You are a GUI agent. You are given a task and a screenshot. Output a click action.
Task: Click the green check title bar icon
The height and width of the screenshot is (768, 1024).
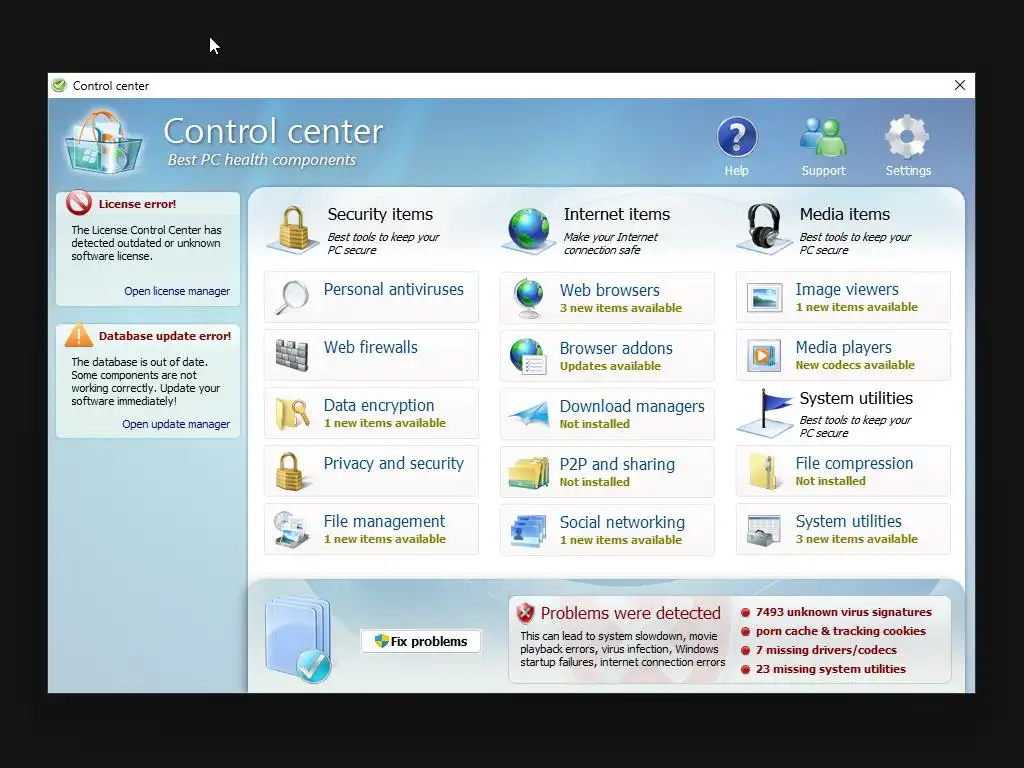tap(59, 86)
